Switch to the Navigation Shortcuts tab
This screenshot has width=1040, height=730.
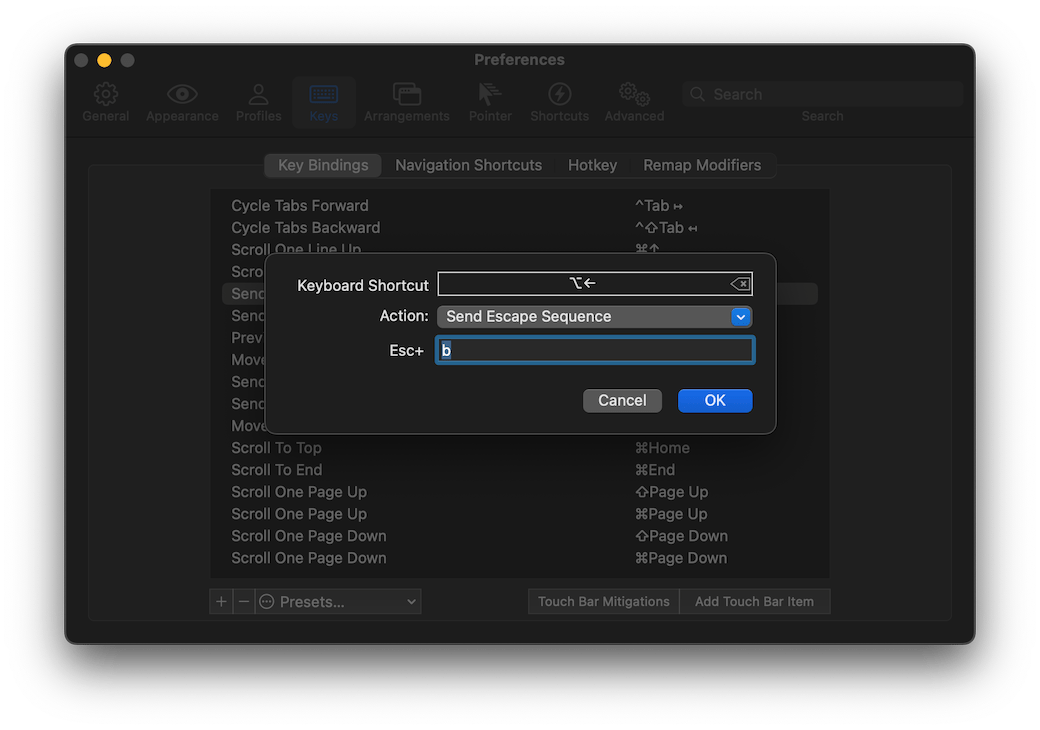tap(468, 165)
